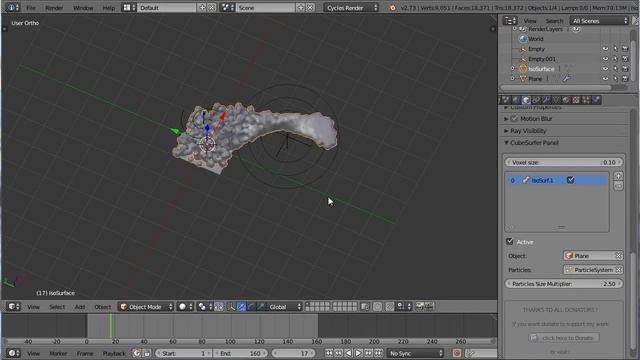The image size is (640, 360).
Task: Open the timeline Playback menu
Action: 114,353
